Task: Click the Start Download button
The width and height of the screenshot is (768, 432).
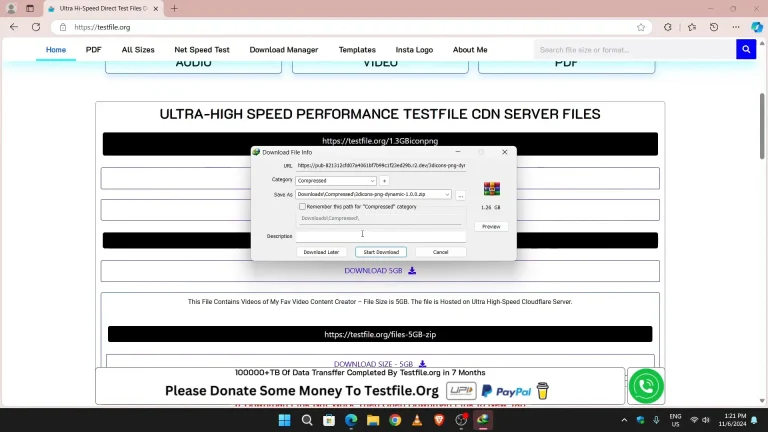Action: [381, 252]
